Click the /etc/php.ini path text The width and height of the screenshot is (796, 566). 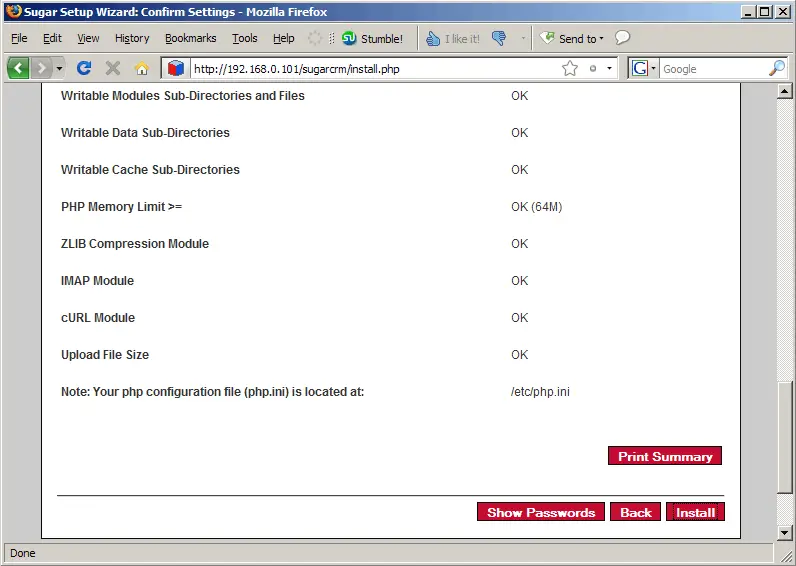[540, 392]
